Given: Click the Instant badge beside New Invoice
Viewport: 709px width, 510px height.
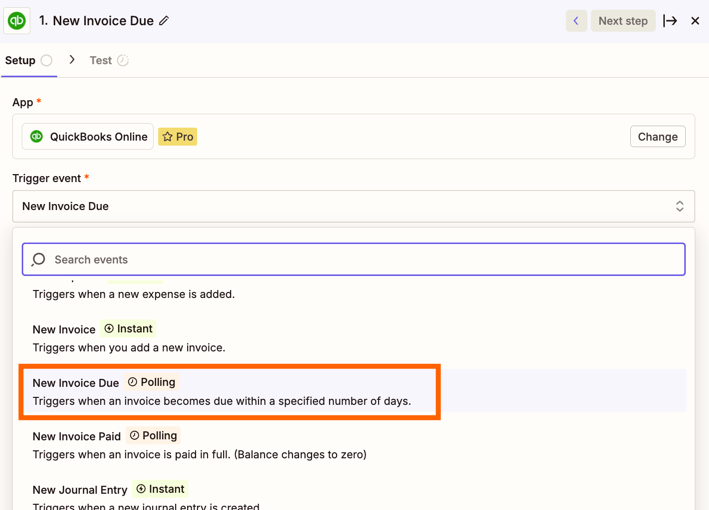Looking at the screenshot, I should [128, 329].
